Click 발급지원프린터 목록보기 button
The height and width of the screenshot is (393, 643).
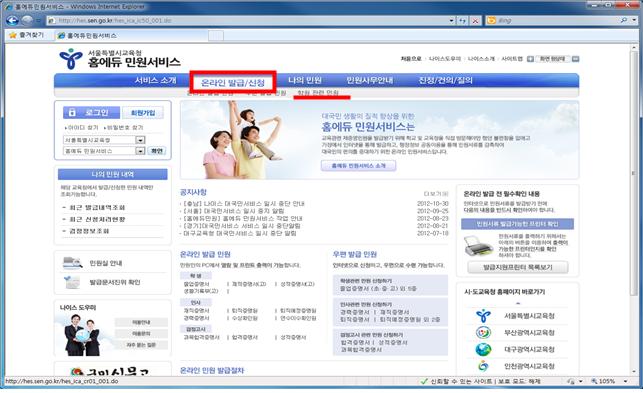(518, 267)
